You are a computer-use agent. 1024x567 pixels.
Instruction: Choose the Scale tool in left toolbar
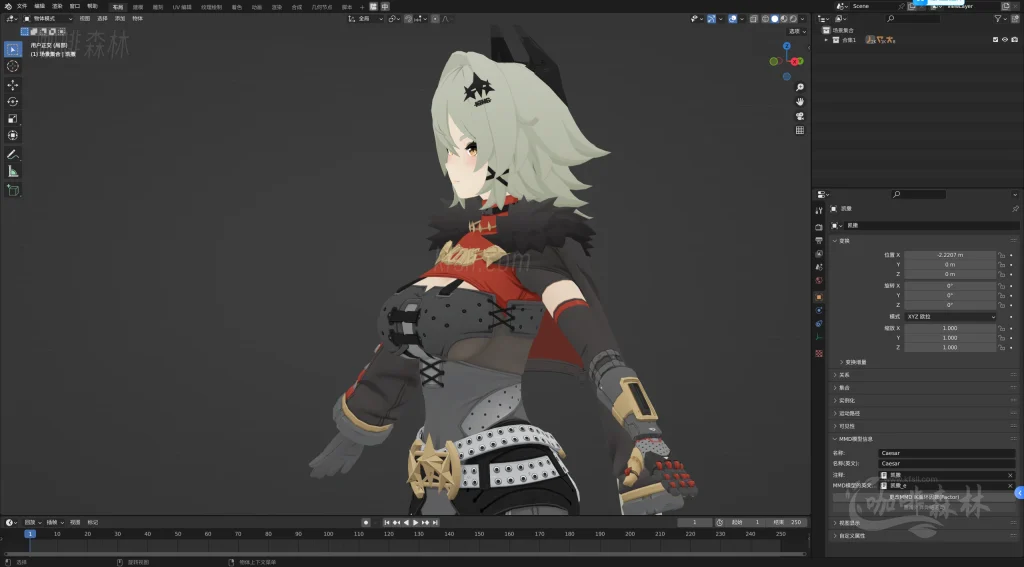click(x=12, y=118)
